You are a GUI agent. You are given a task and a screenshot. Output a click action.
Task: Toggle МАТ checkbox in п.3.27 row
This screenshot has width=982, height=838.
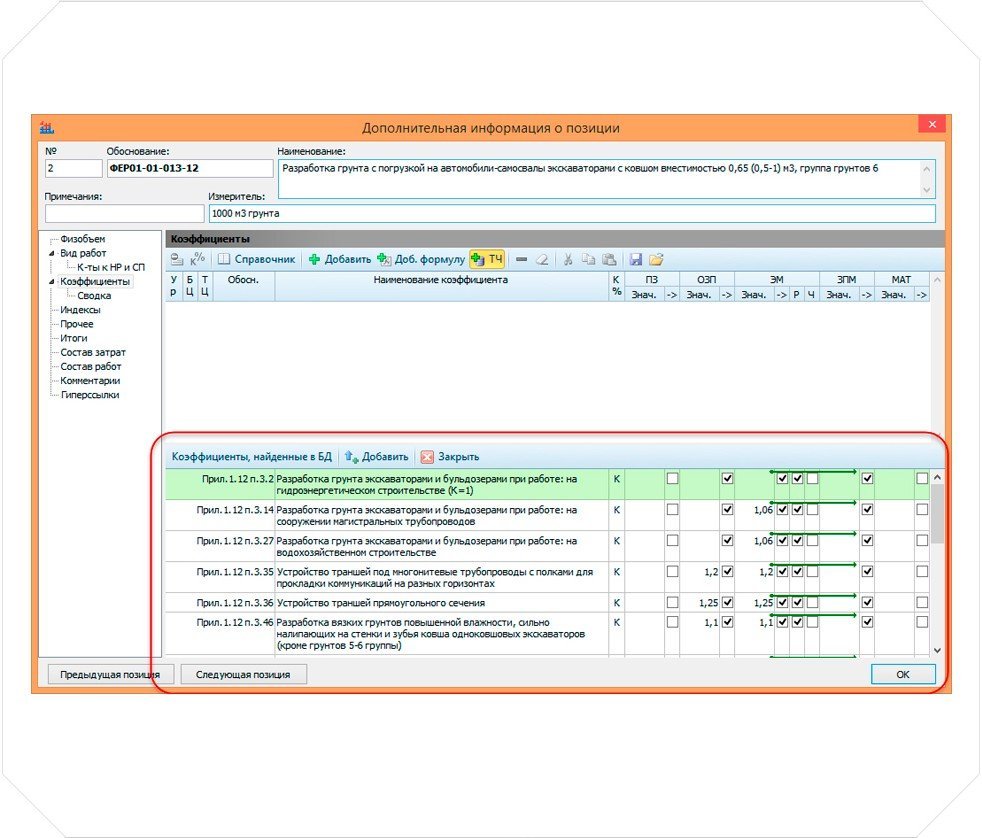point(922,541)
